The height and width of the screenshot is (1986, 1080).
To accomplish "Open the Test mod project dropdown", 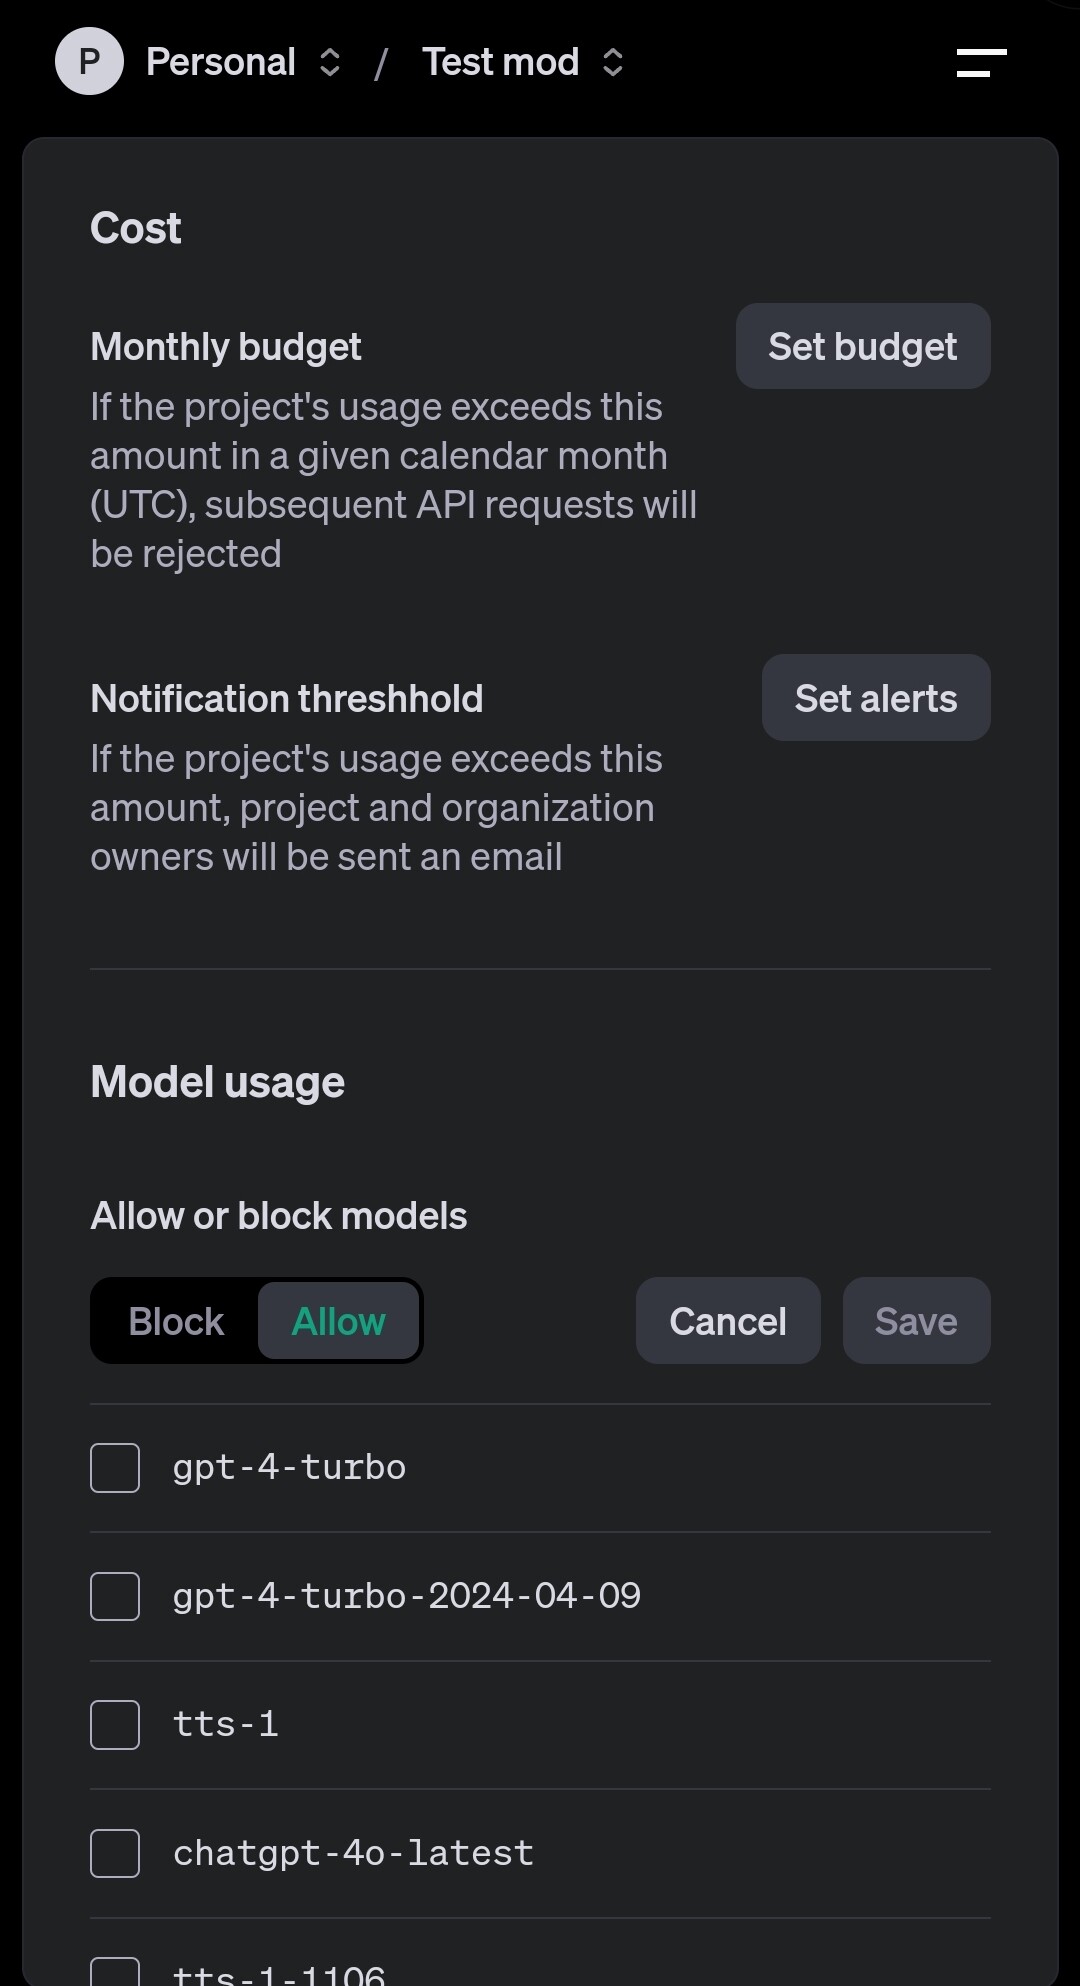I will [613, 63].
